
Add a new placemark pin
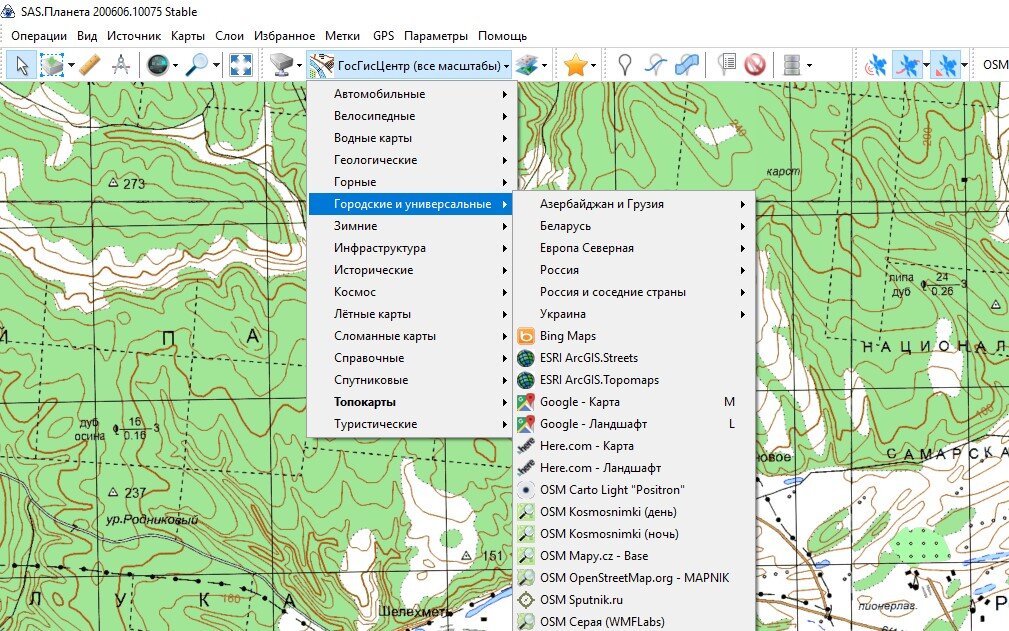tap(624, 65)
